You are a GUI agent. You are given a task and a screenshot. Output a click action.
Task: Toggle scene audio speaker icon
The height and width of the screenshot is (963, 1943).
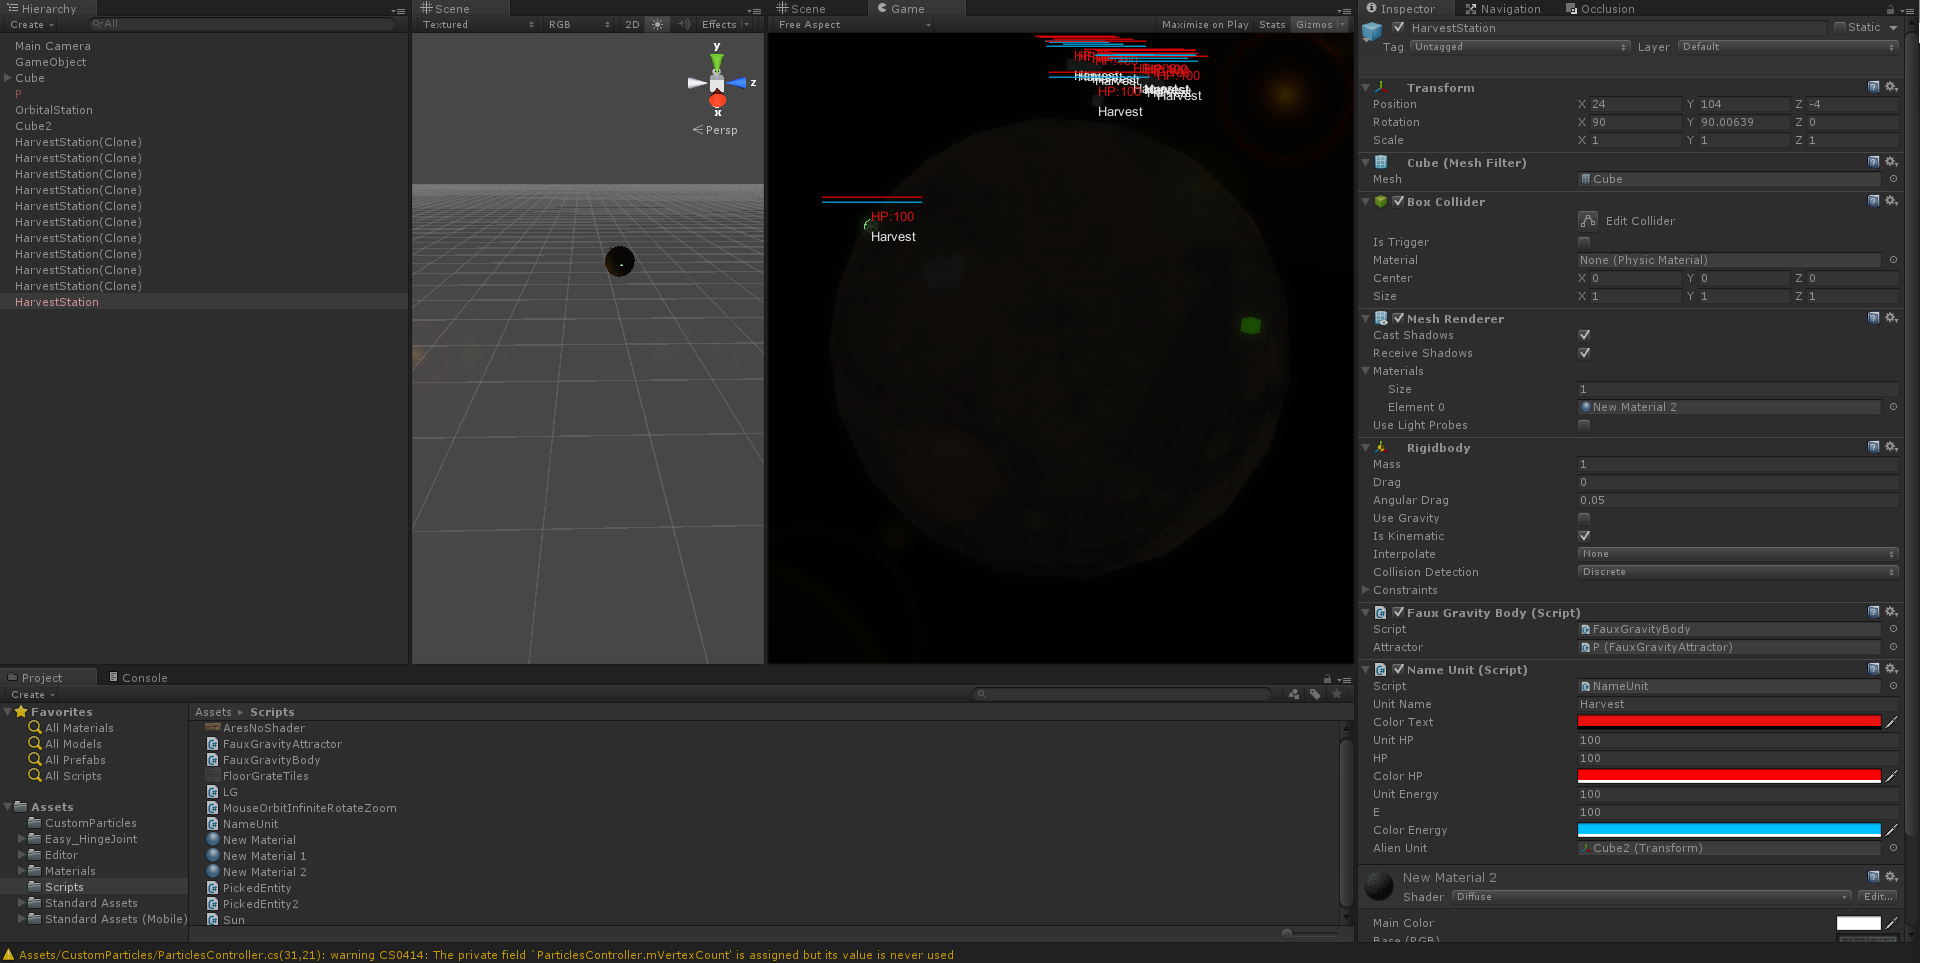(x=684, y=25)
